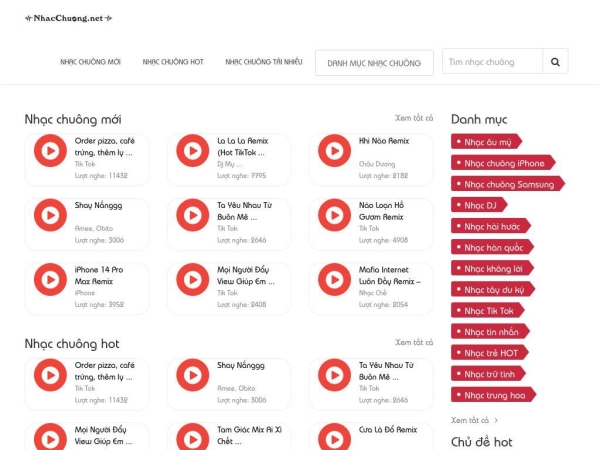The width and height of the screenshot is (600, 450).
Task: Play iPhone 14 Pro Max Remix ringtone
Action: (x=50, y=278)
